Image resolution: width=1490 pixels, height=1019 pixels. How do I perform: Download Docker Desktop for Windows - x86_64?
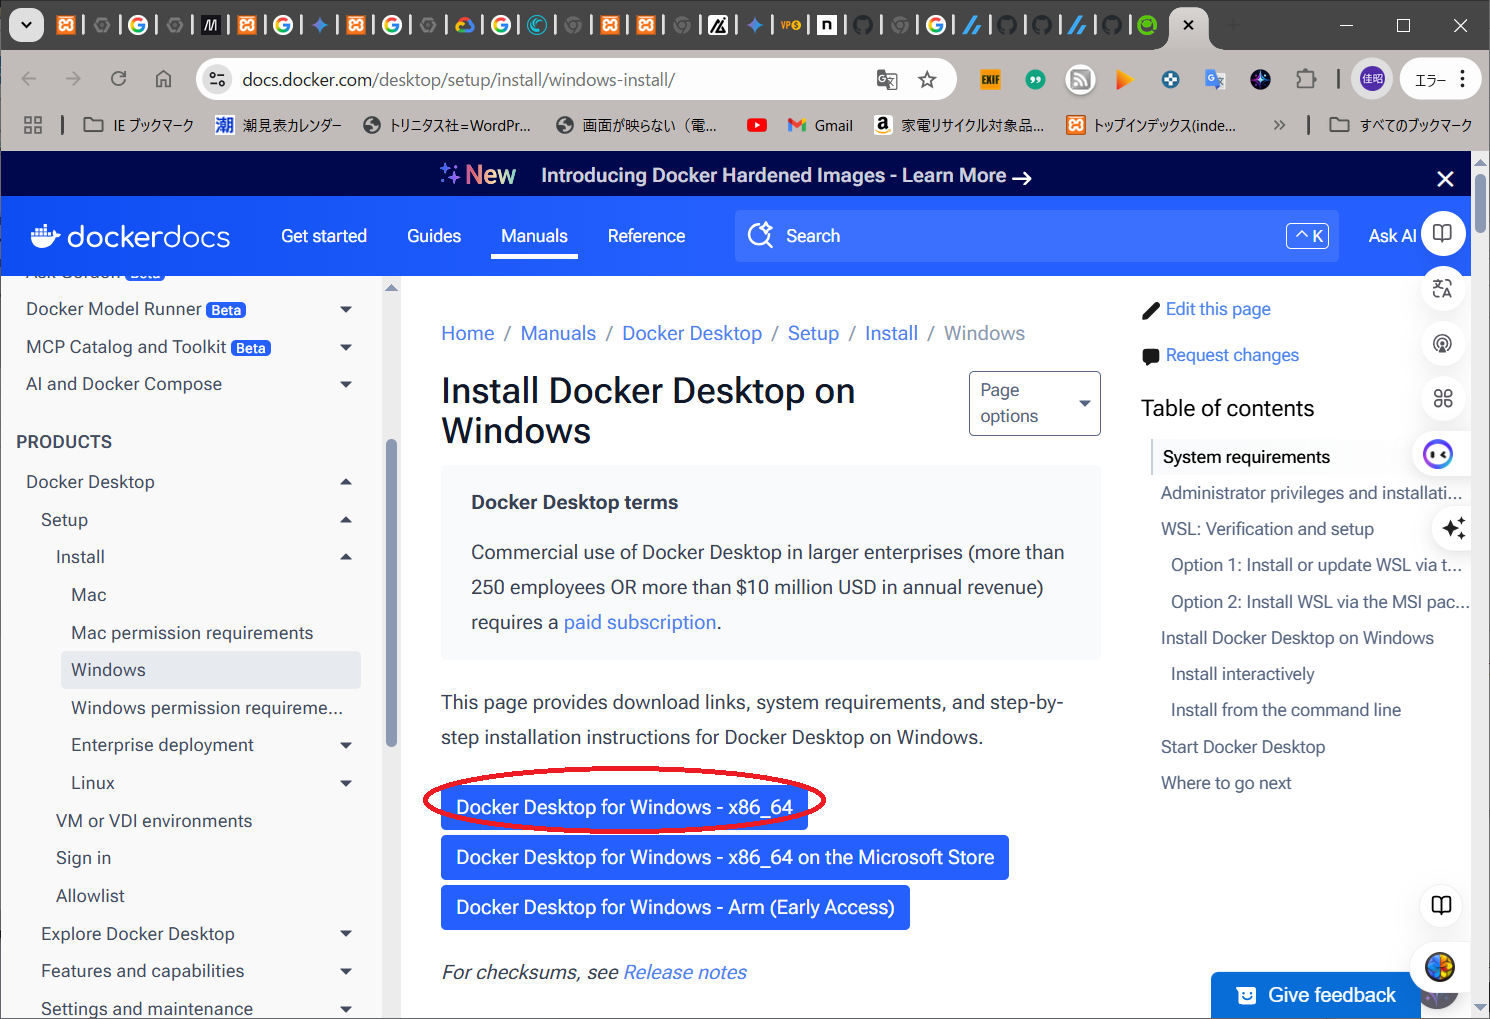(624, 807)
